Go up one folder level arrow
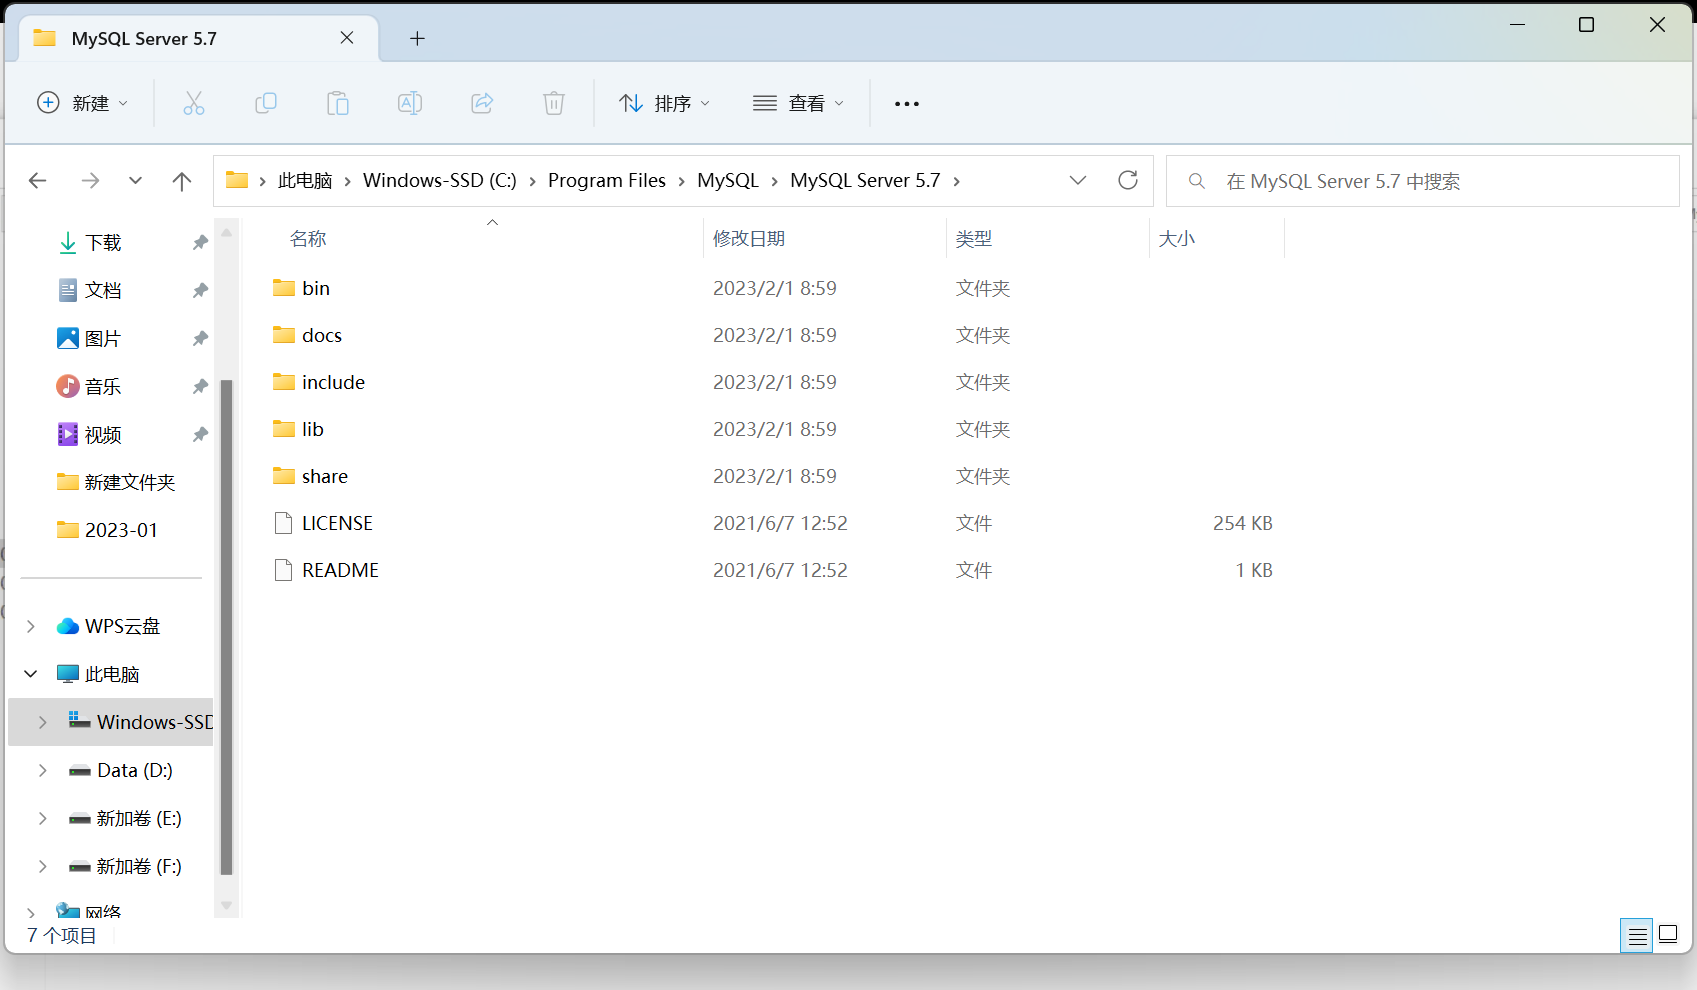This screenshot has width=1697, height=990. point(182,181)
